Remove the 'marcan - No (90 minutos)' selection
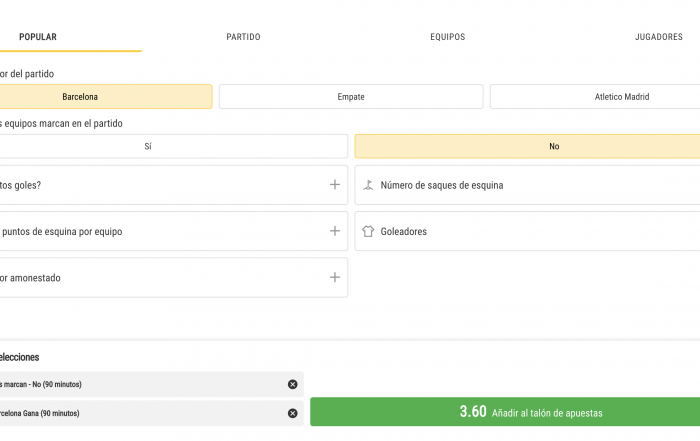The width and height of the screenshot is (700, 441). click(292, 384)
